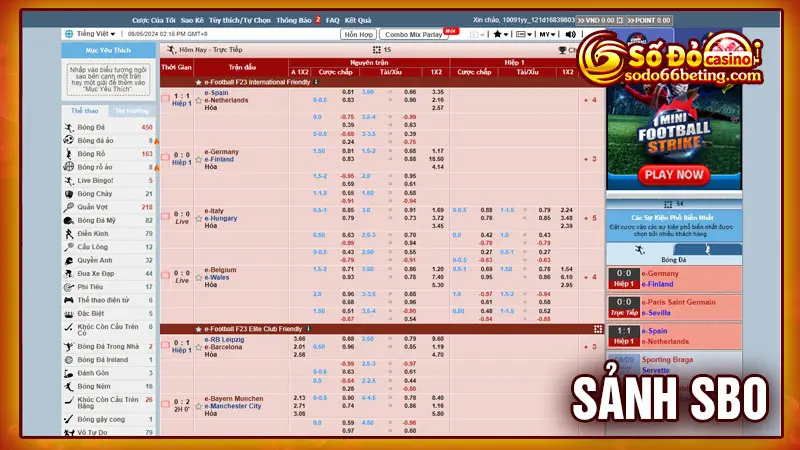Switch to the Thể thao tab
The image size is (800, 450).
point(84,110)
